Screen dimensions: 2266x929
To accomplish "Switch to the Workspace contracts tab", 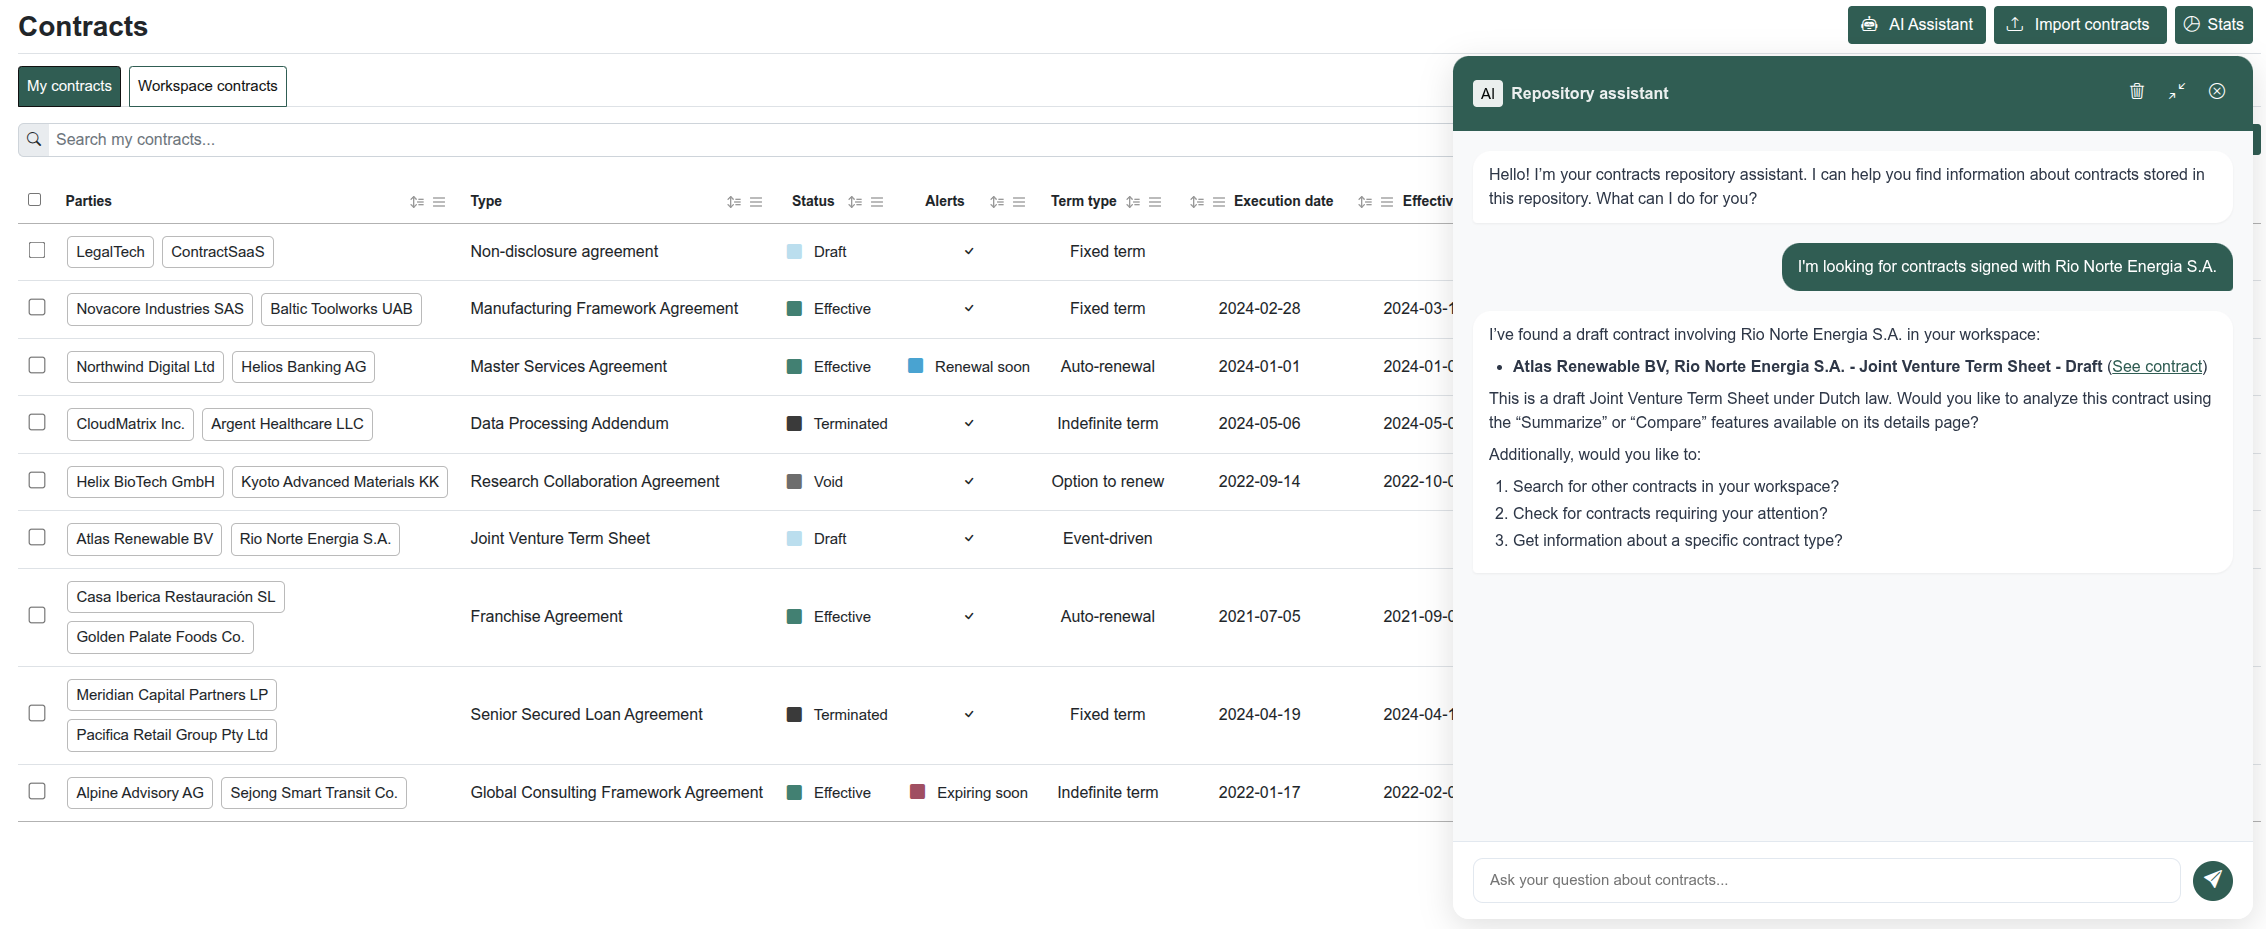I will coord(207,86).
